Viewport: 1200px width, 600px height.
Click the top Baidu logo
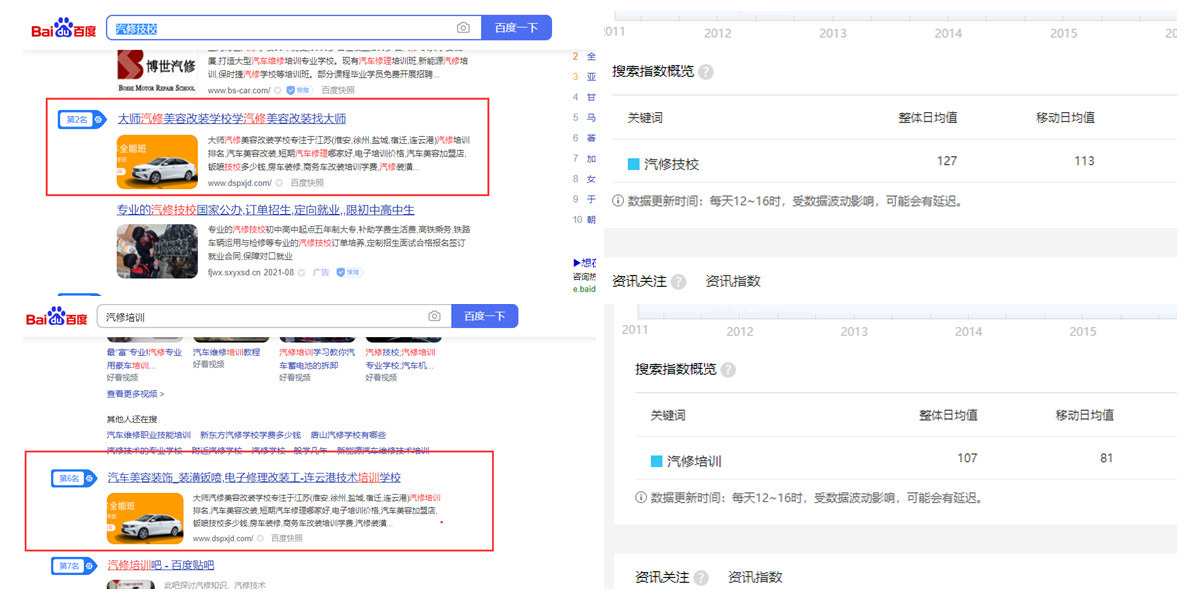click(x=61, y=29)
